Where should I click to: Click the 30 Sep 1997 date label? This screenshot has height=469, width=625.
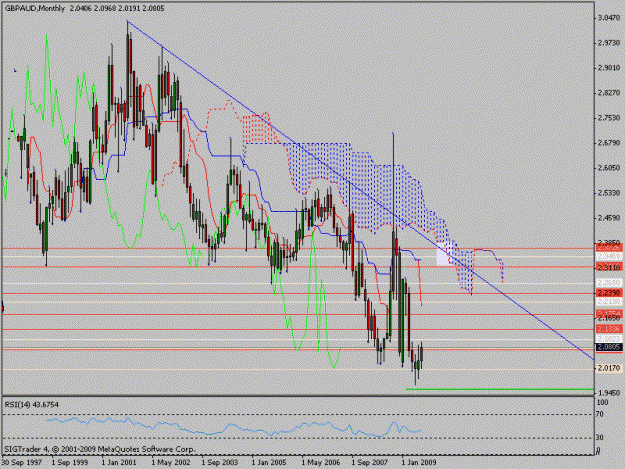pyautogui.click(x=21, y=463)
